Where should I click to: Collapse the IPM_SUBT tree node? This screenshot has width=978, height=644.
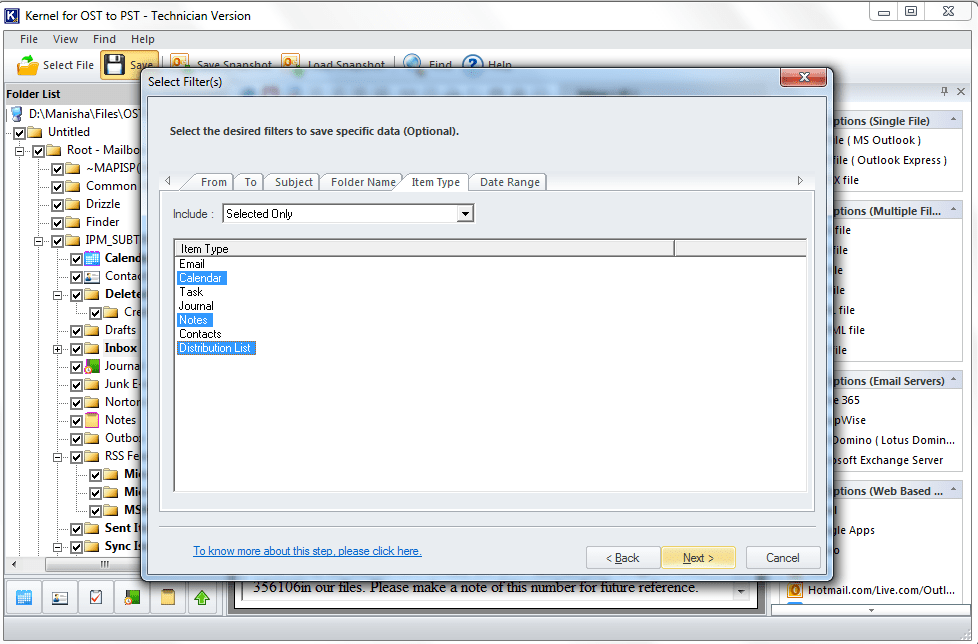[39, 241]
